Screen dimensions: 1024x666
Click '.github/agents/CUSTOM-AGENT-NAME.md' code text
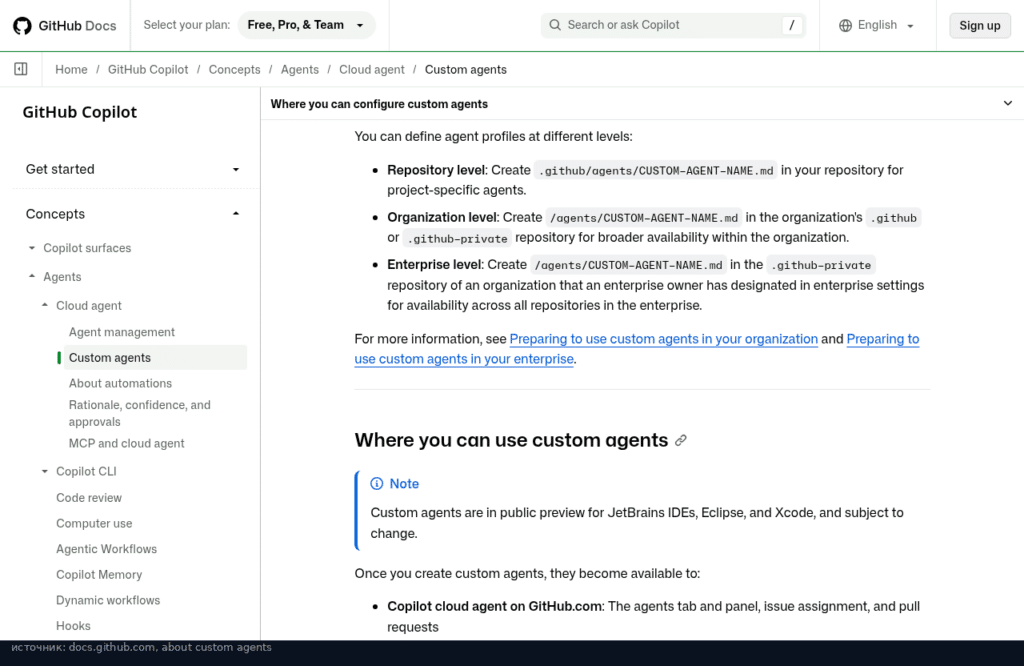[656, 170]
